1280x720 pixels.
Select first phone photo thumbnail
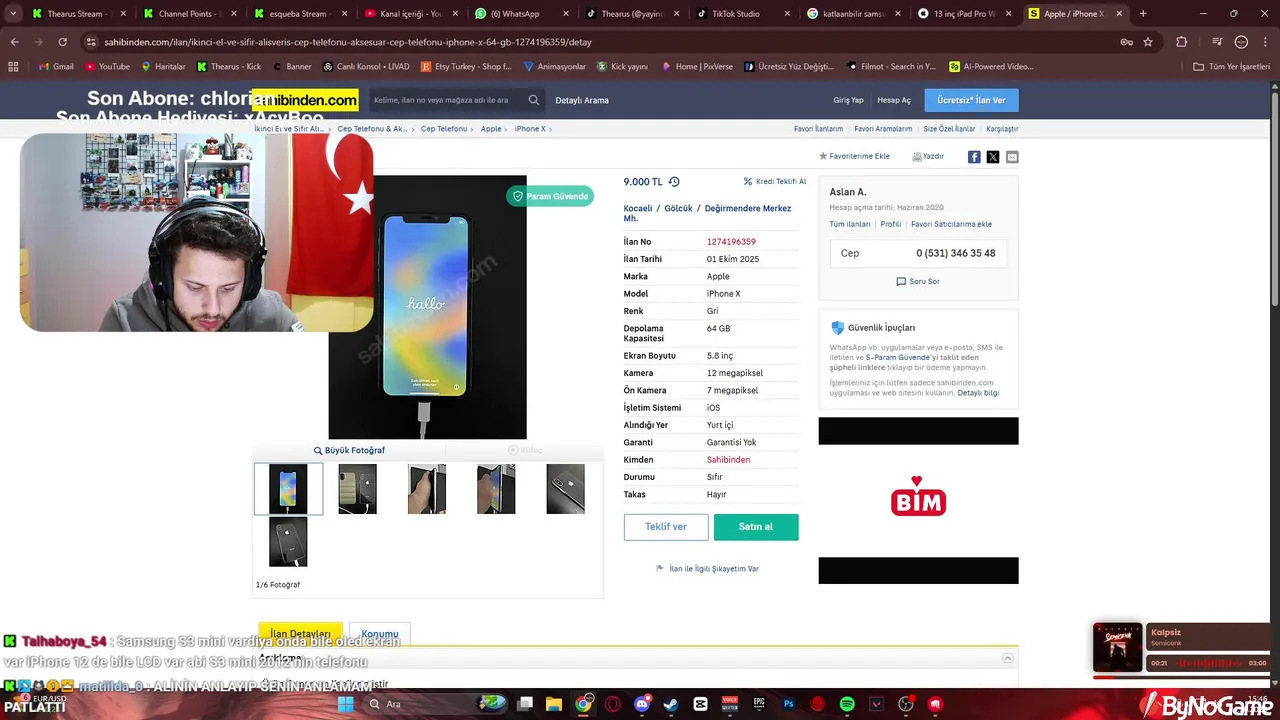(288, 489)
